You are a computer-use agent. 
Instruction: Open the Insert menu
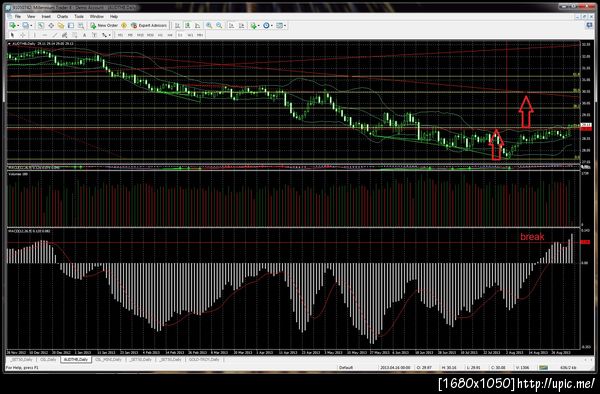tap(46, 16)
